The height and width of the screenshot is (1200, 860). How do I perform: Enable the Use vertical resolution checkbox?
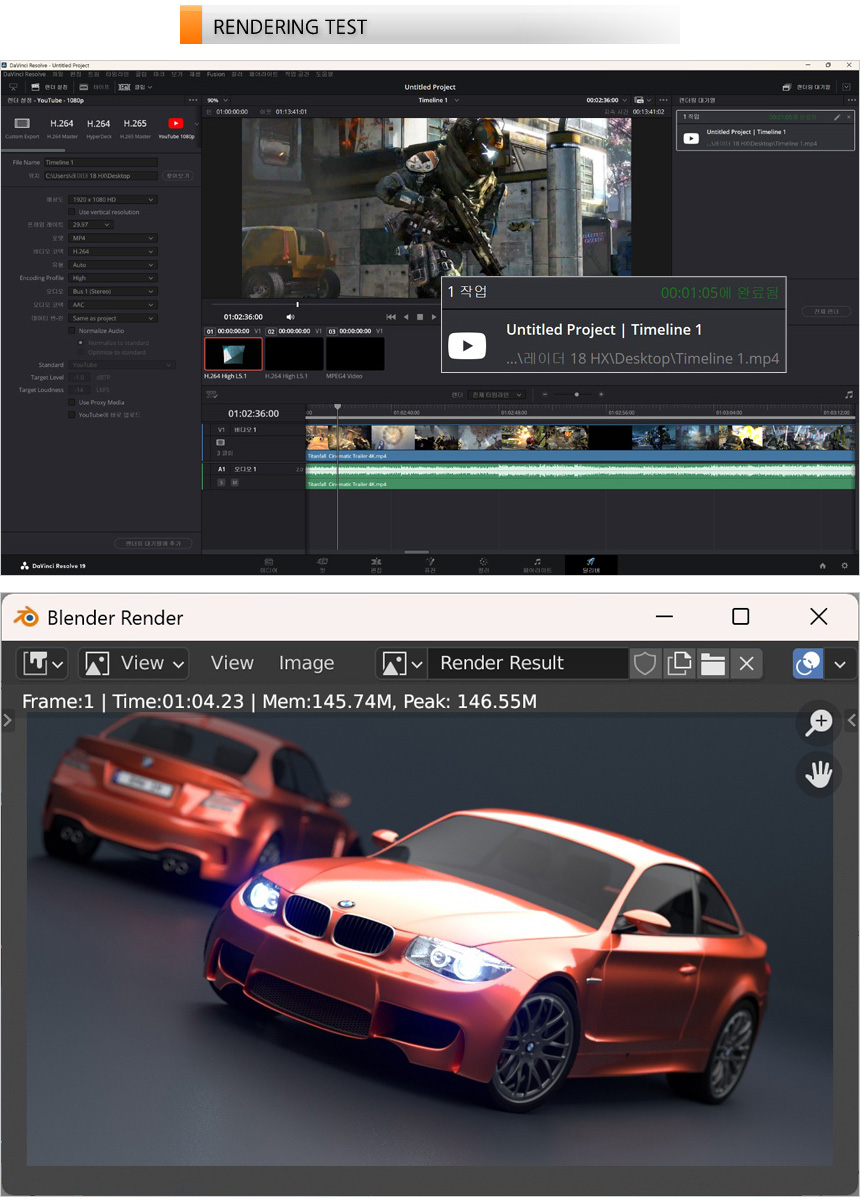[x=71, y=212]
